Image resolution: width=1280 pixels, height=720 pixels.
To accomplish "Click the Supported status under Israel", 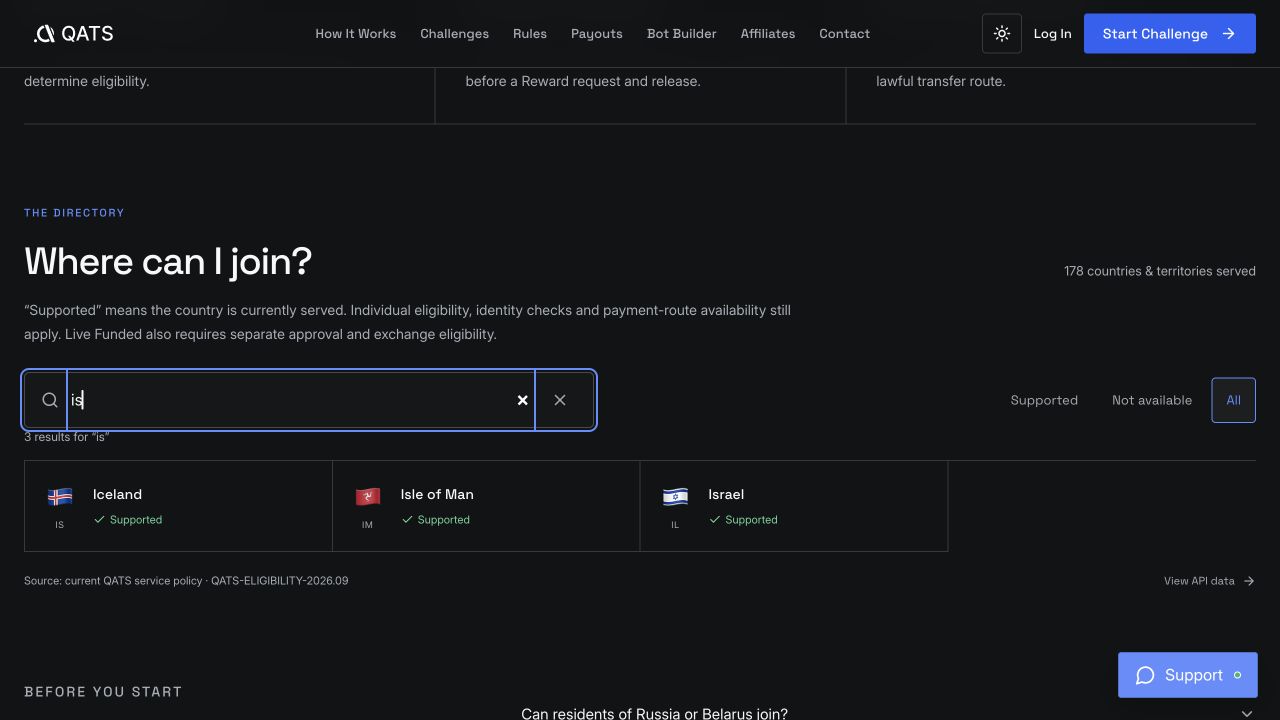I will pos(743,520).
